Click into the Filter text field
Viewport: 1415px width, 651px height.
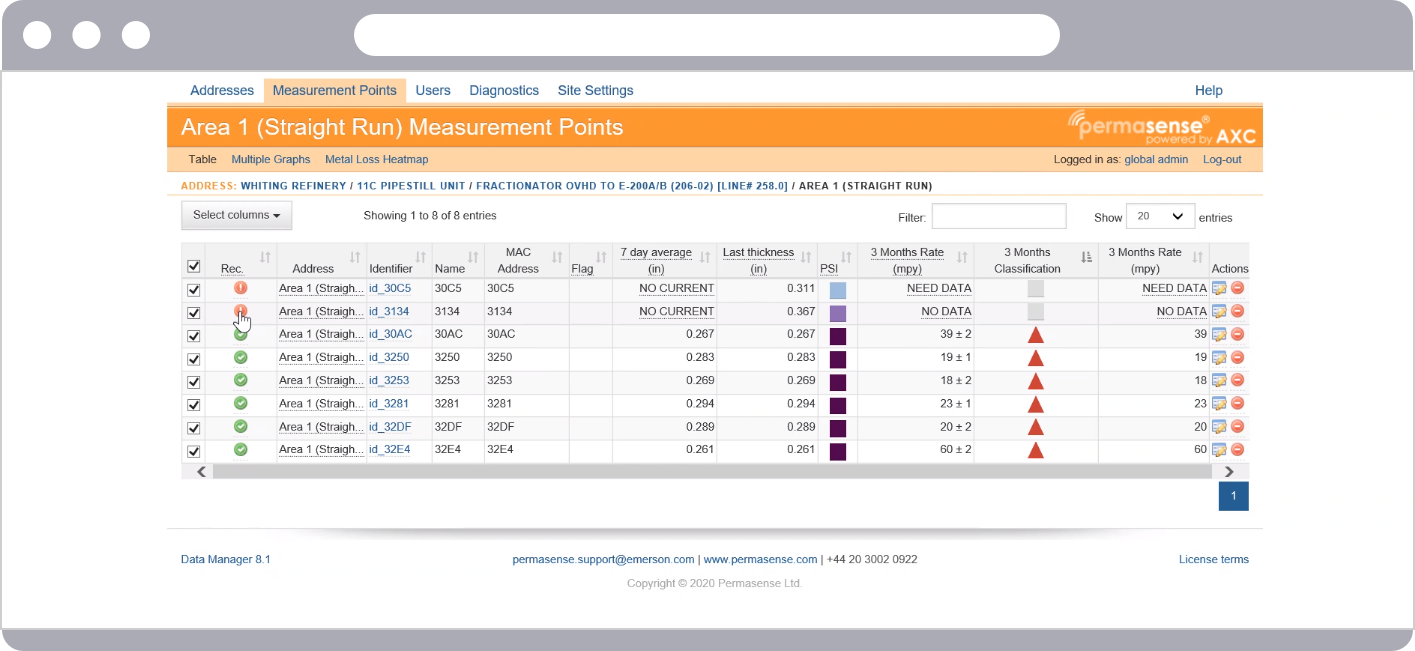[x=999, y=216]
